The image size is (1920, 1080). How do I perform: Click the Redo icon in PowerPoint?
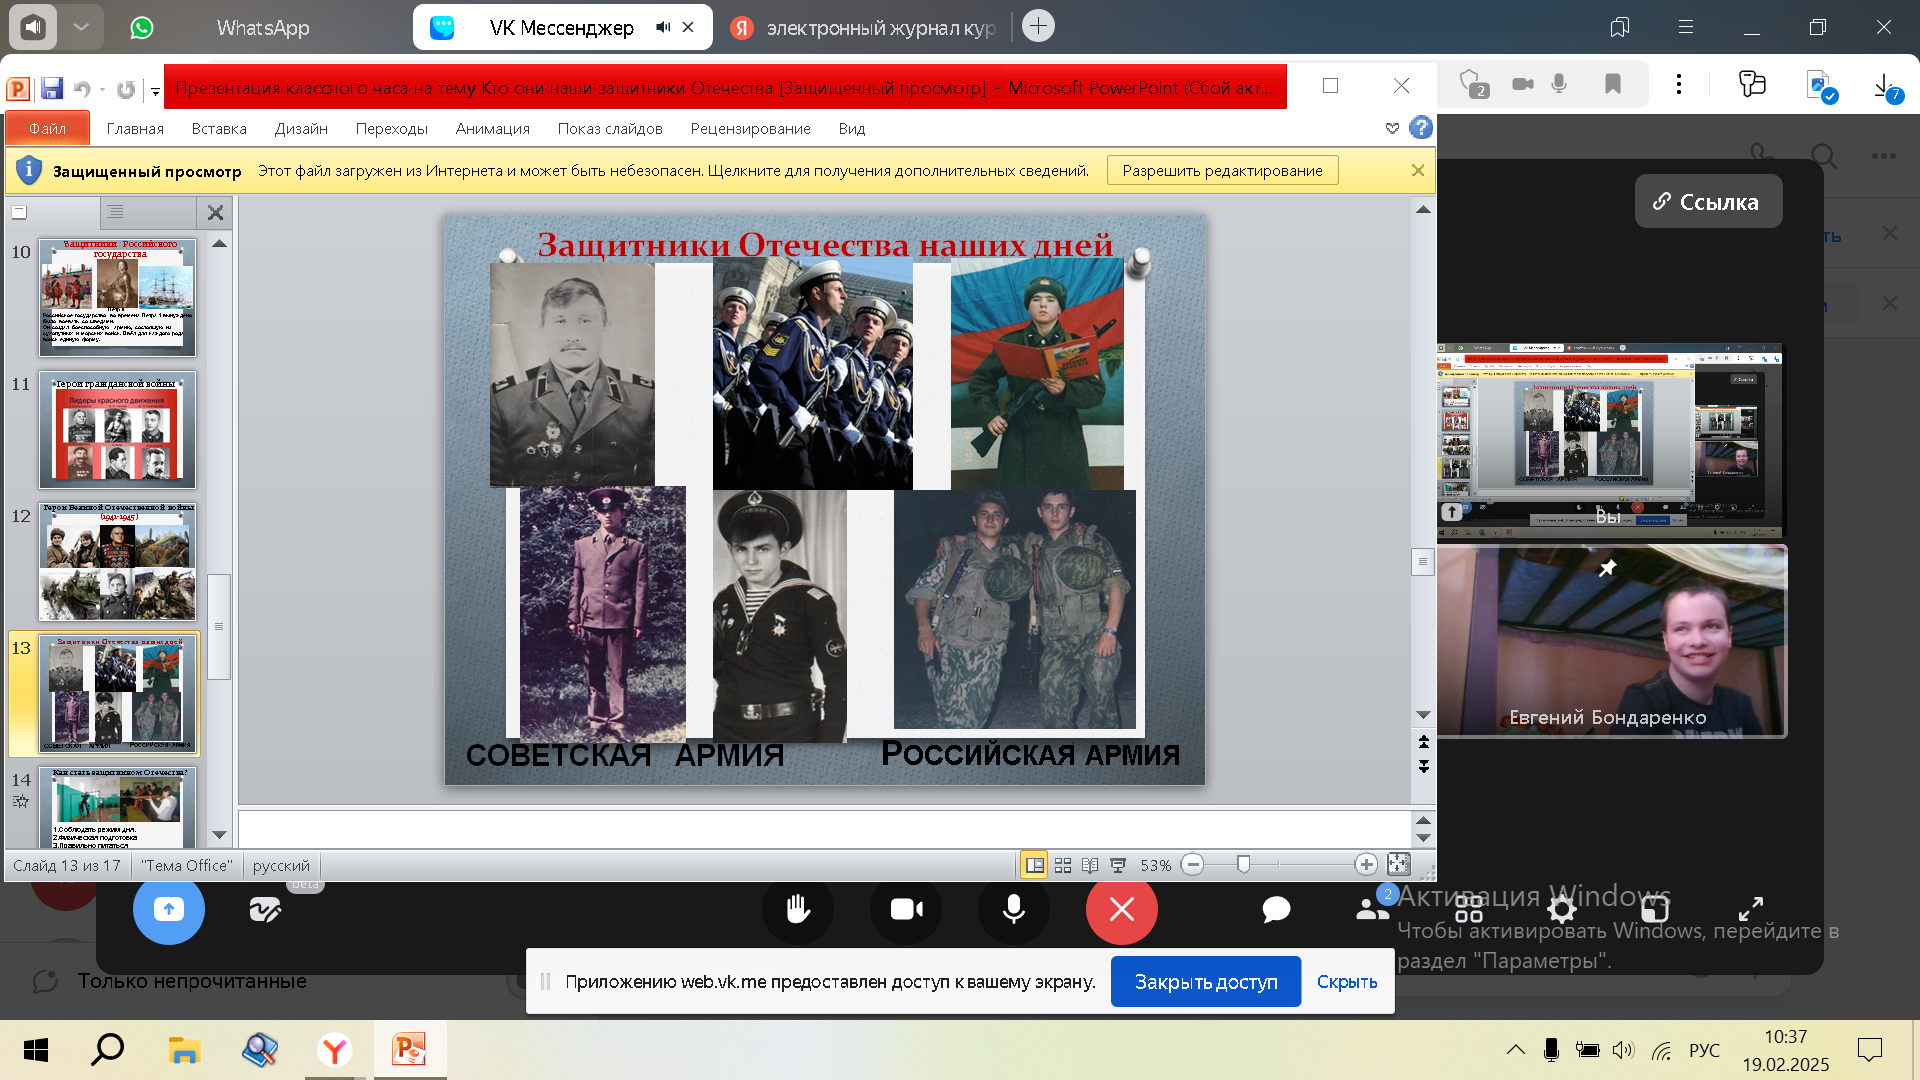coord(126,89)
